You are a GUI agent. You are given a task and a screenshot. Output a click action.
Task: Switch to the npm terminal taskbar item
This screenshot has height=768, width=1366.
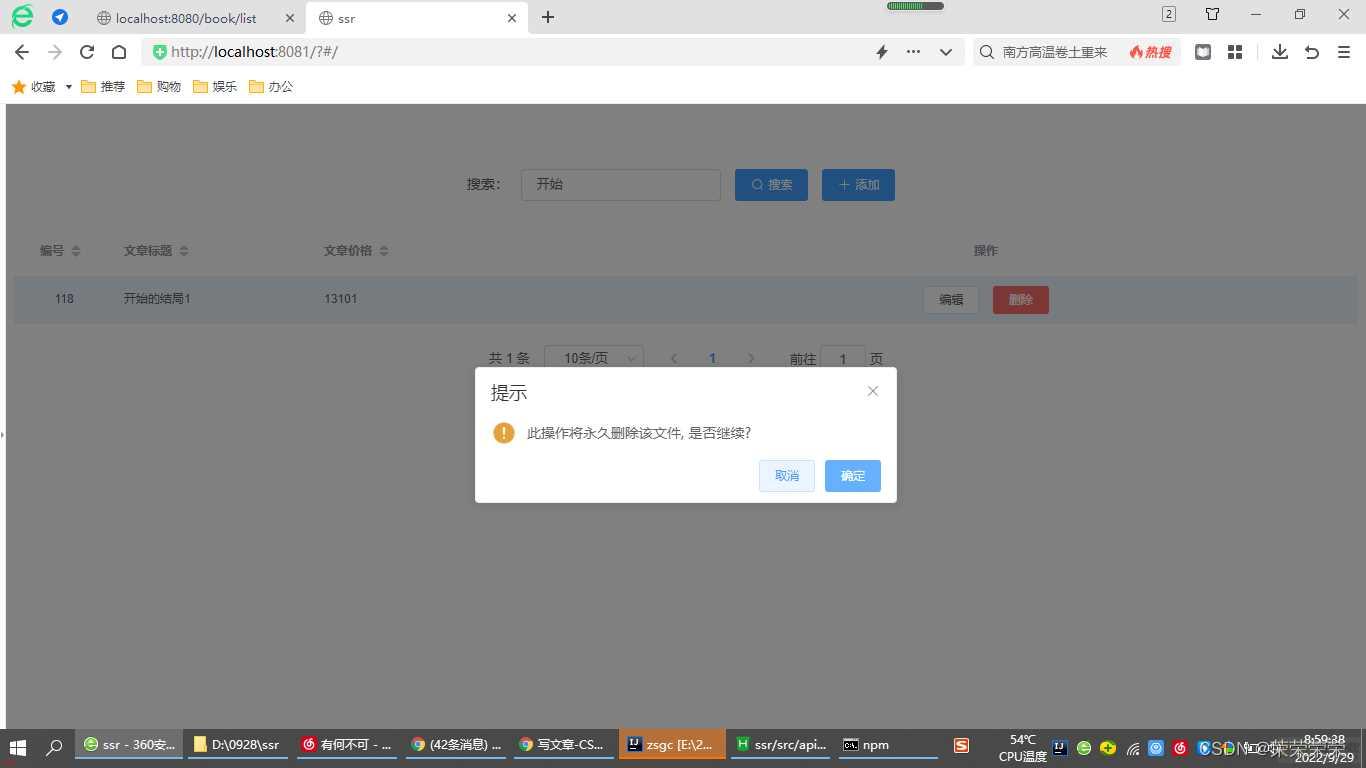click(890, 745)
